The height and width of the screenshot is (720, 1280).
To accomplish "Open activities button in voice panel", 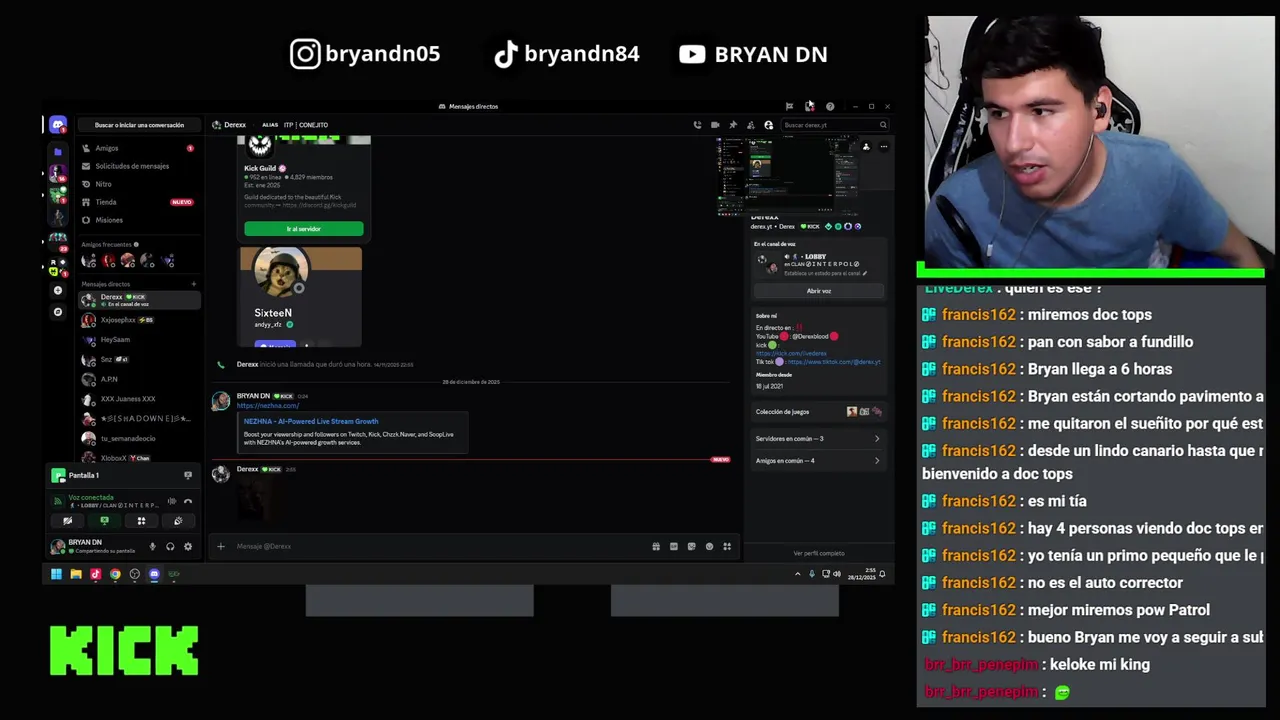I will pyautogui.click(x=141, y=521).
